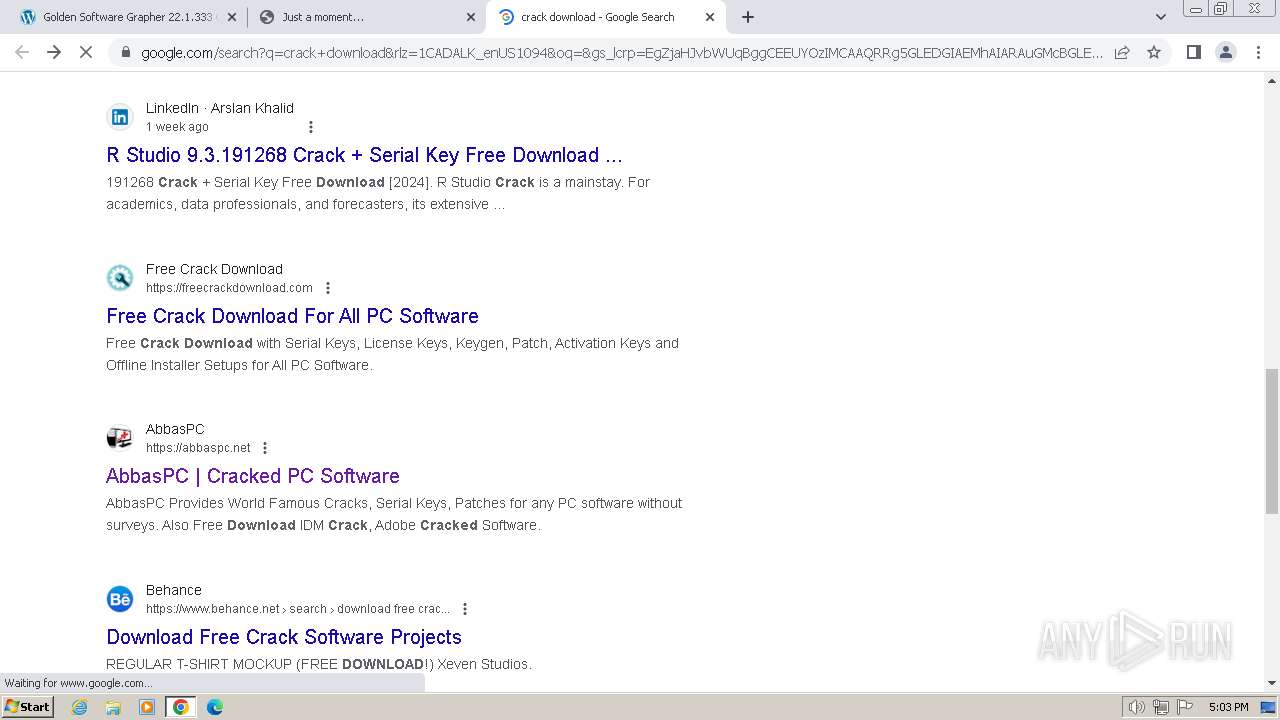Open Windows Media Player from taskbar

(147, 707)
